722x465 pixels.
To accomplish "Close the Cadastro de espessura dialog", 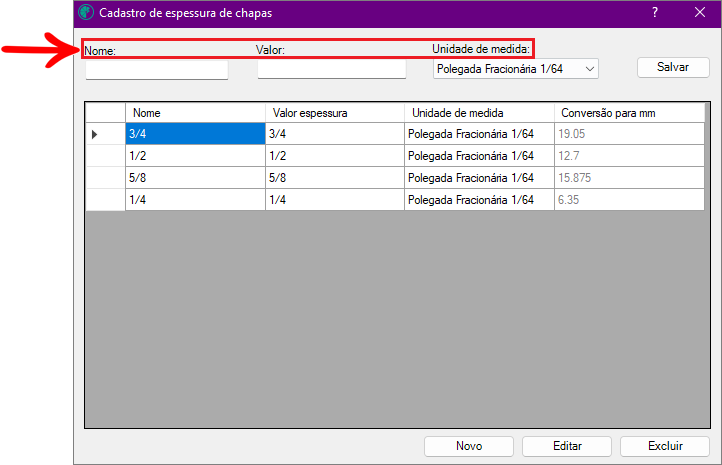I will tap(700, 12).
